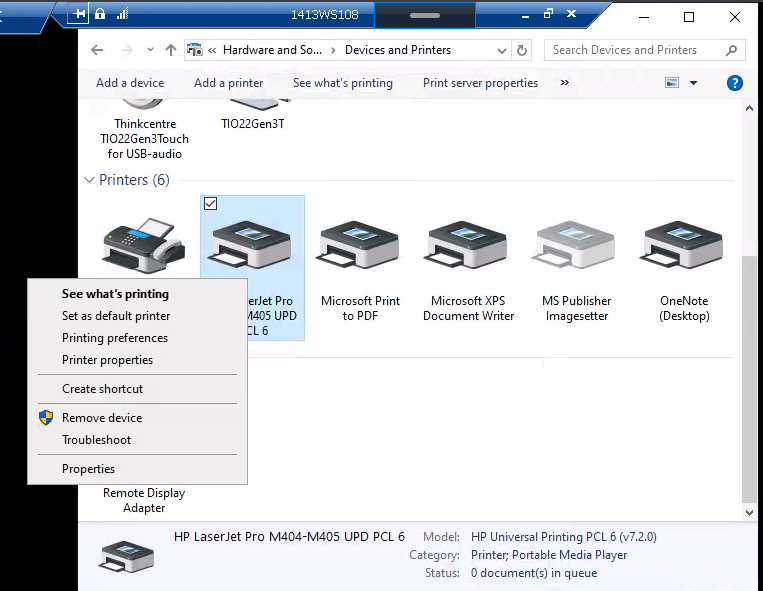This screenshot has height=591, width=763.
Task: Click the up arrow navigation icon
Action: click(171, 50)
